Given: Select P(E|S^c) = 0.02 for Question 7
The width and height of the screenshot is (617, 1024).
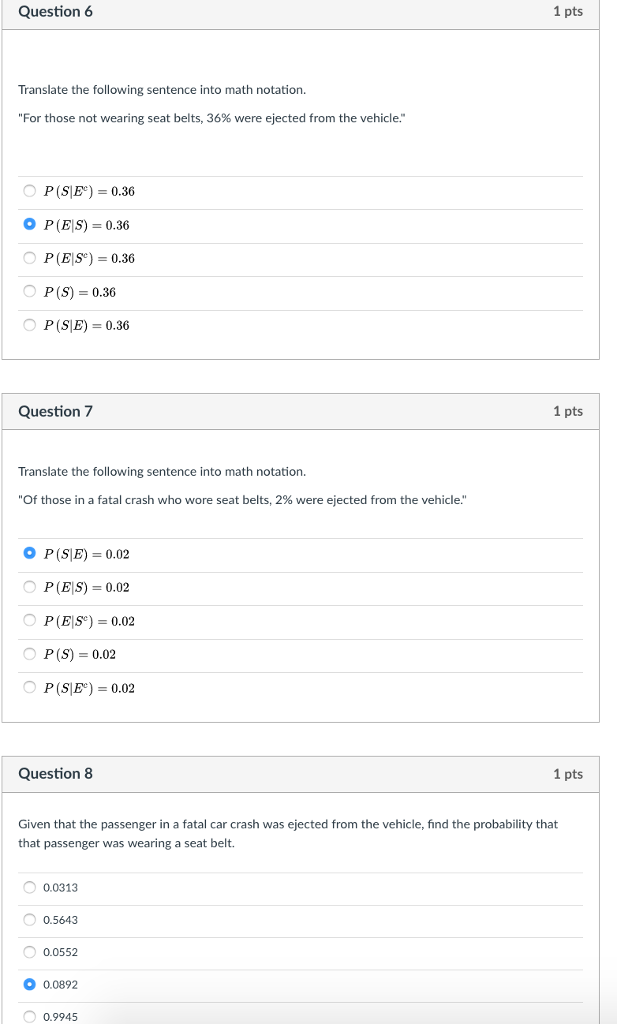Looking at the screenshot, I should tap(31, 621).
